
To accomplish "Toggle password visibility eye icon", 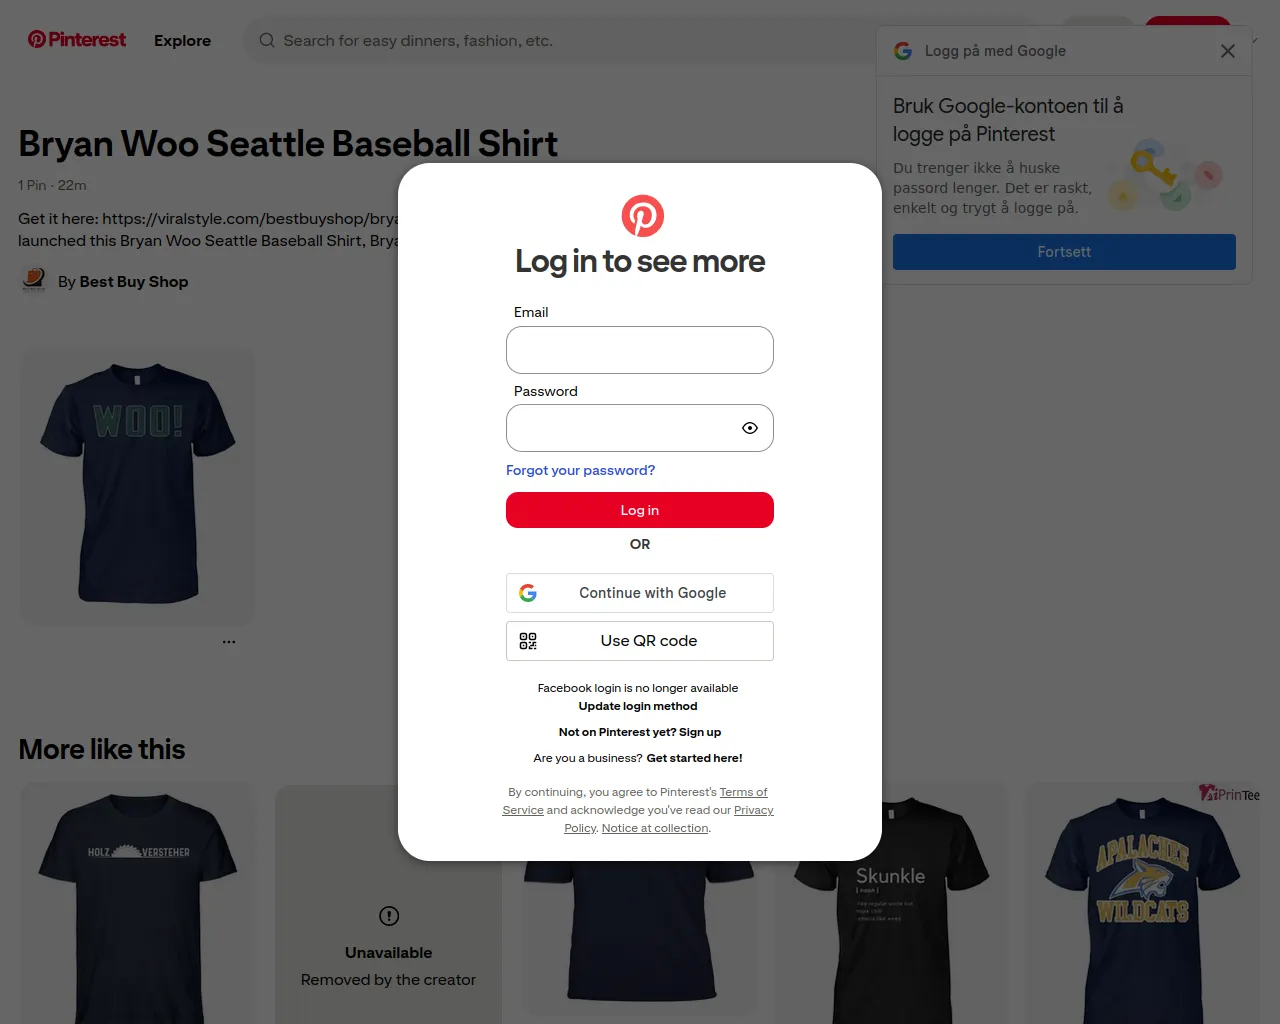I will point(750,428).
